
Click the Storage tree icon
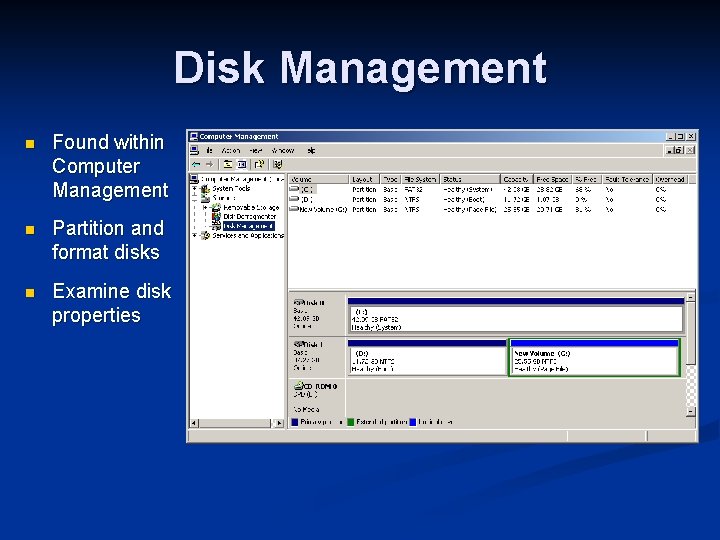pyautogui.click(x=205, y=198)
